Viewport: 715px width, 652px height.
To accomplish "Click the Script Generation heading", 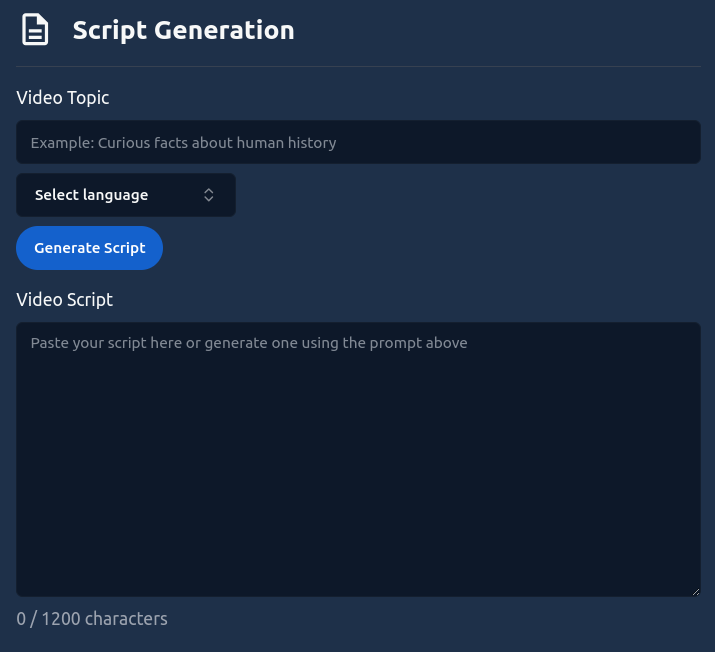I will (183, 30).
